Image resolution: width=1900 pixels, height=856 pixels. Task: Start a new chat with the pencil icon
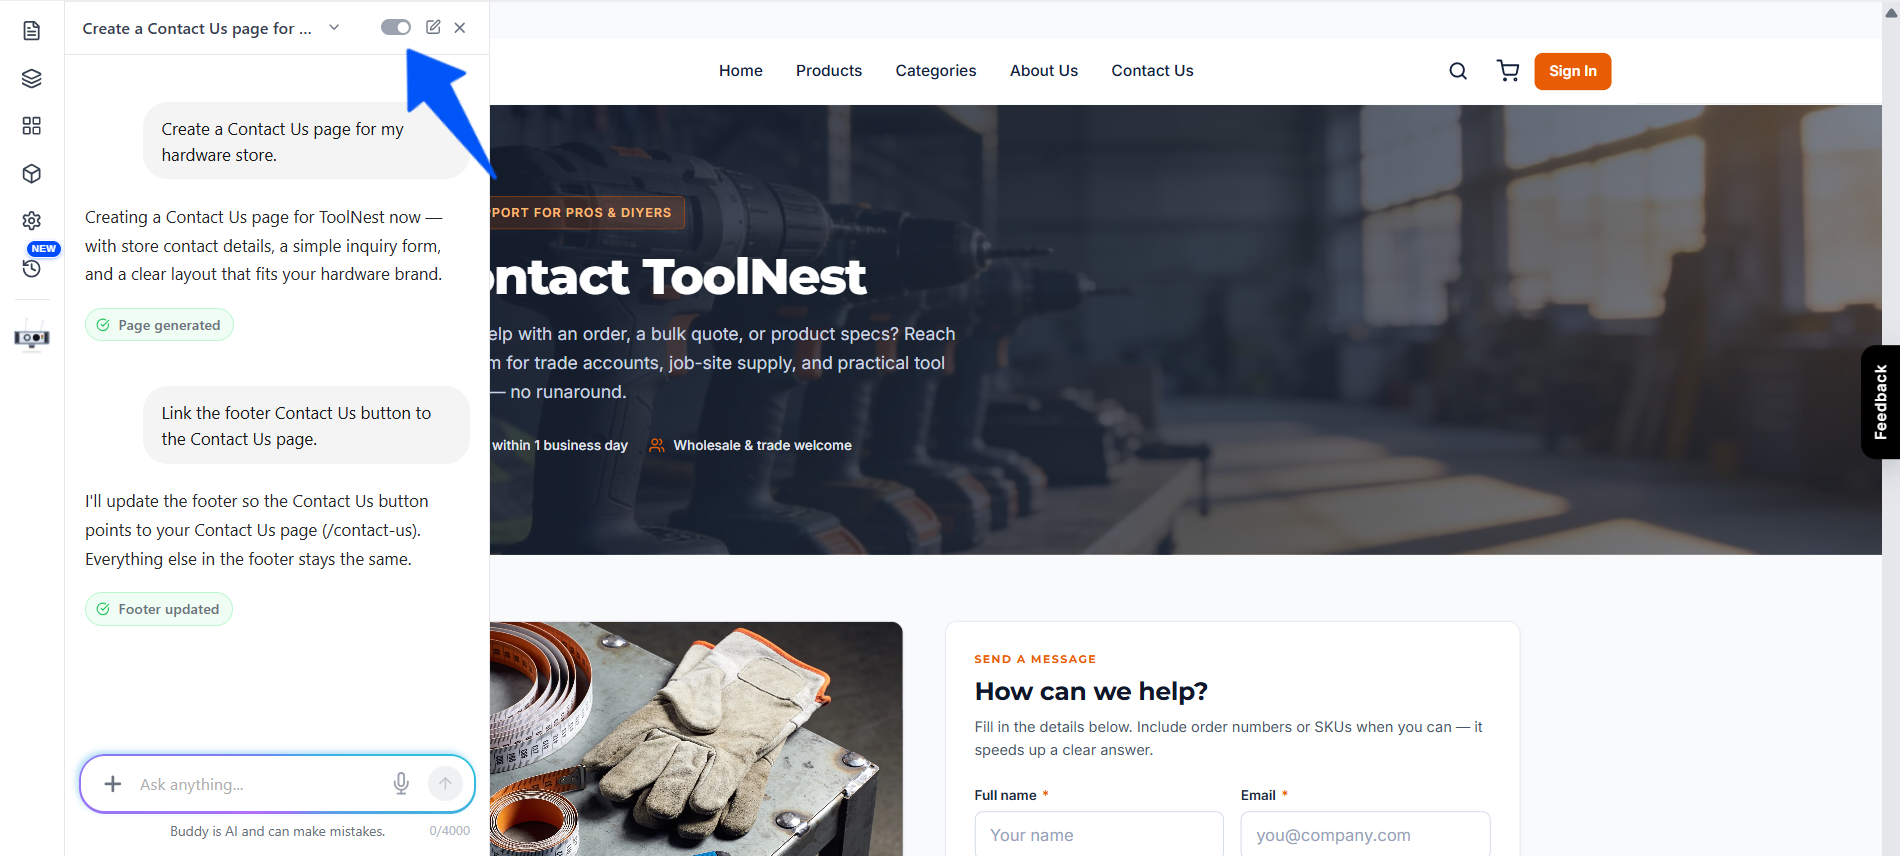coord(433,27)
